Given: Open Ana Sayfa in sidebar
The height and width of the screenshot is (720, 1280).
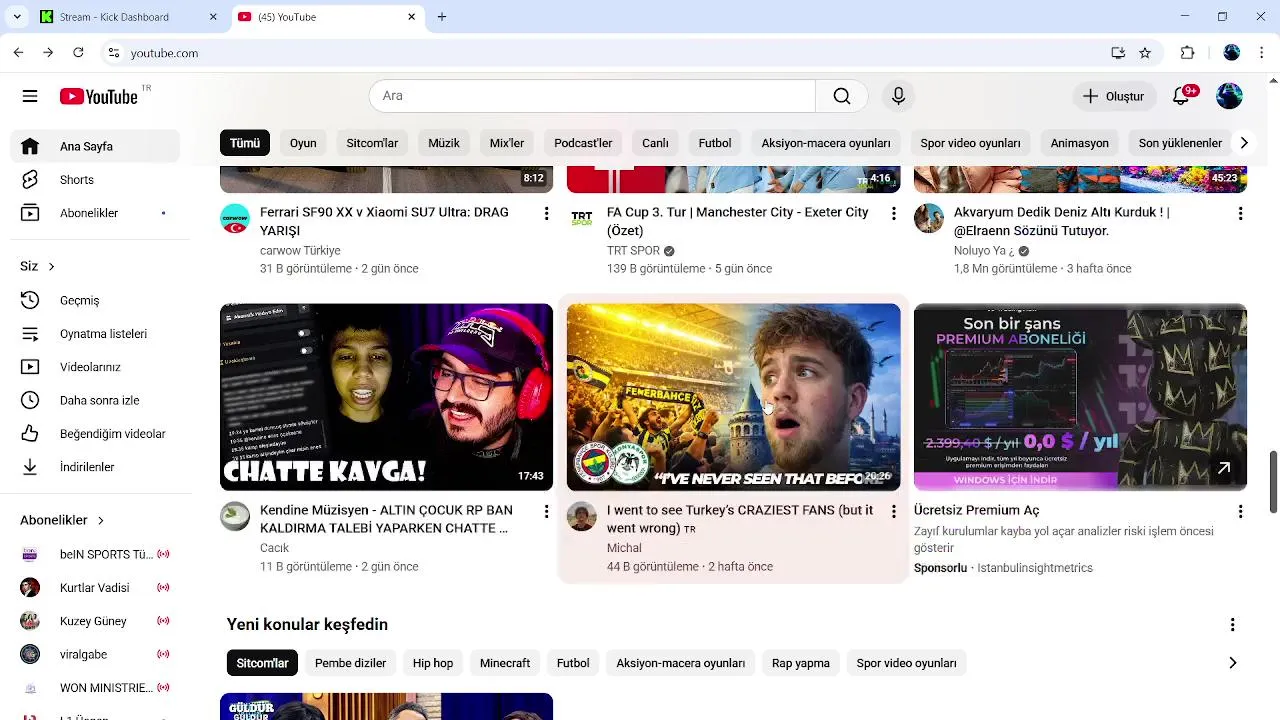Looking at the screenshot, I should (95, 146).
